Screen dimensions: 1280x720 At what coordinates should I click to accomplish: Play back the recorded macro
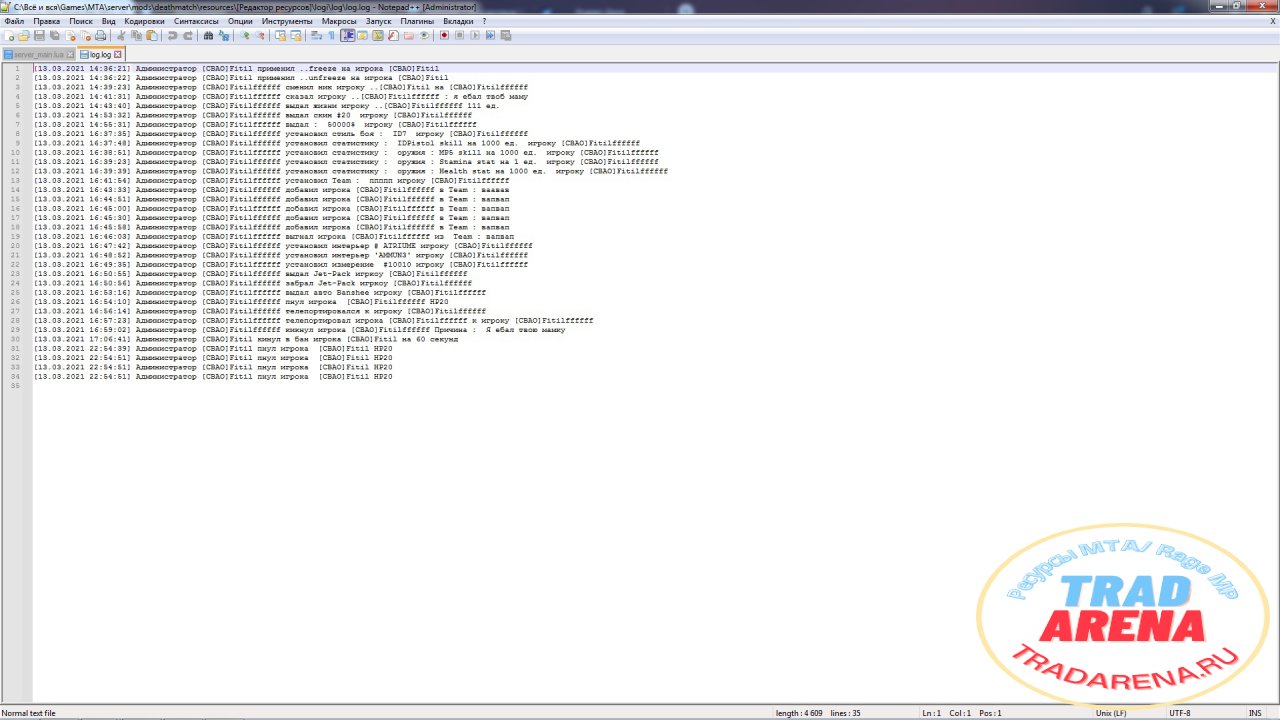coord(474,35)
